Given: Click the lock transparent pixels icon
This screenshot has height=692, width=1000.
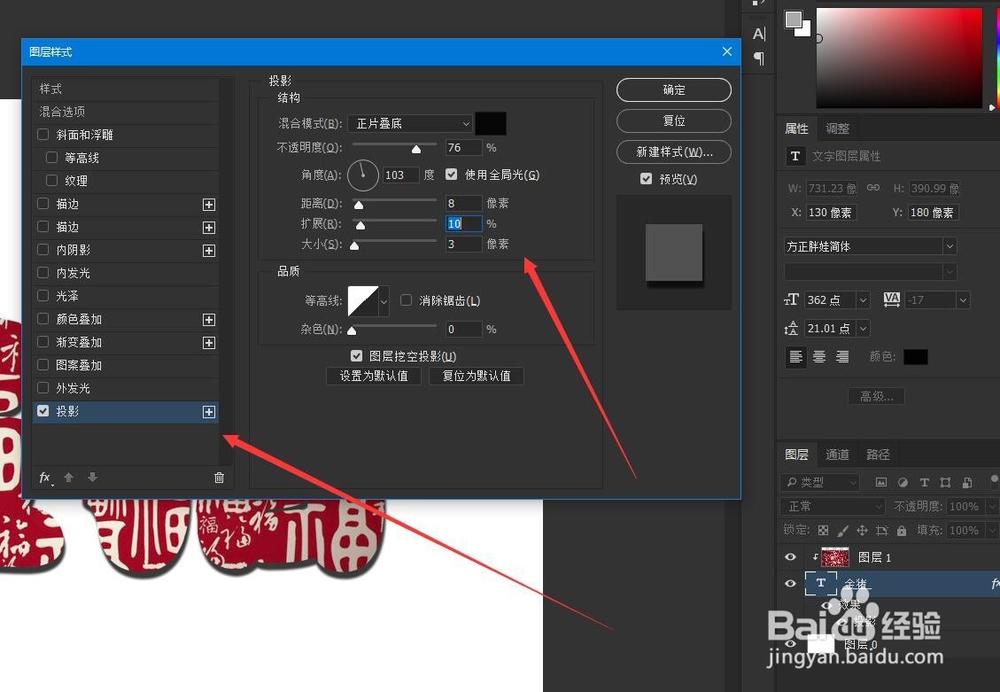Looking at the screenshot, I should pyautogui.click(x=823, y=531).
